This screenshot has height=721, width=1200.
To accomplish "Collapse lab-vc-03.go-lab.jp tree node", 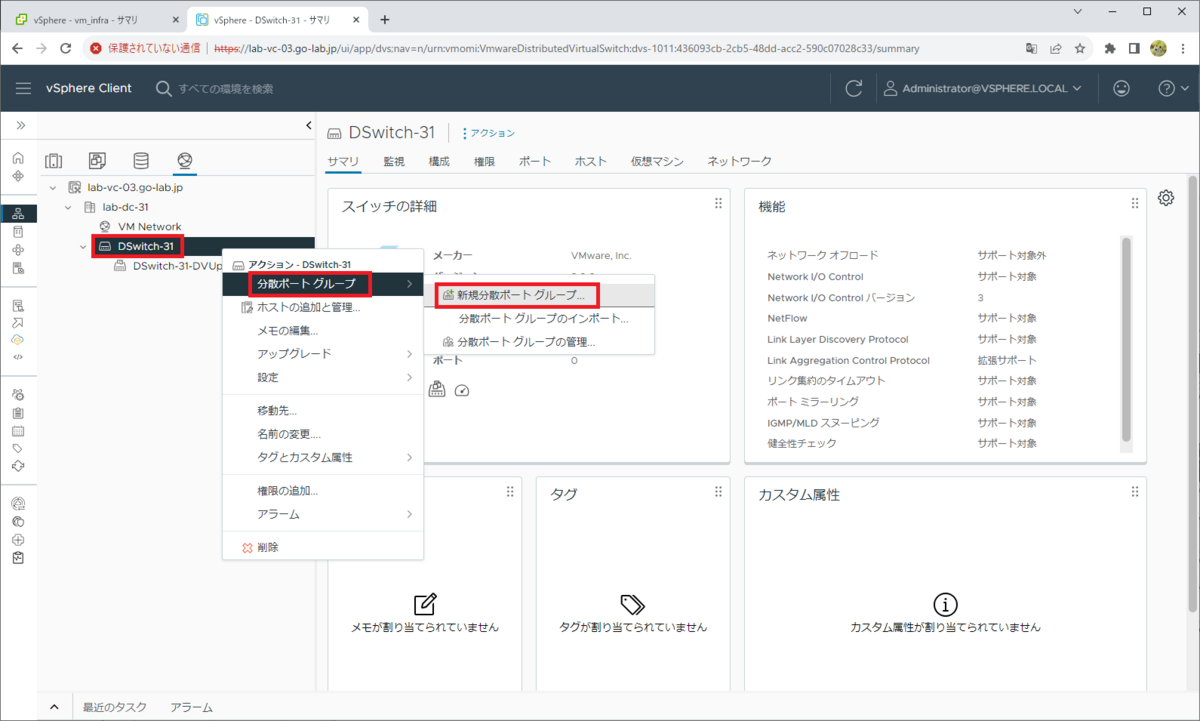I will tap(53, 187).
